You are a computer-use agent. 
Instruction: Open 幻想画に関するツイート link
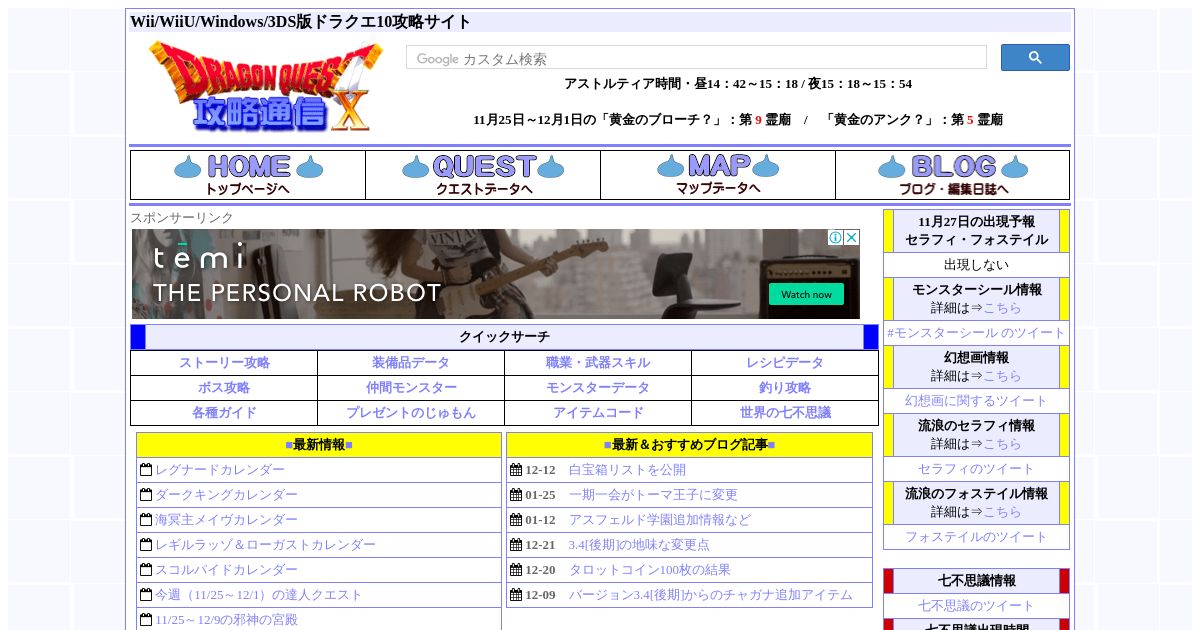(976, 401)
